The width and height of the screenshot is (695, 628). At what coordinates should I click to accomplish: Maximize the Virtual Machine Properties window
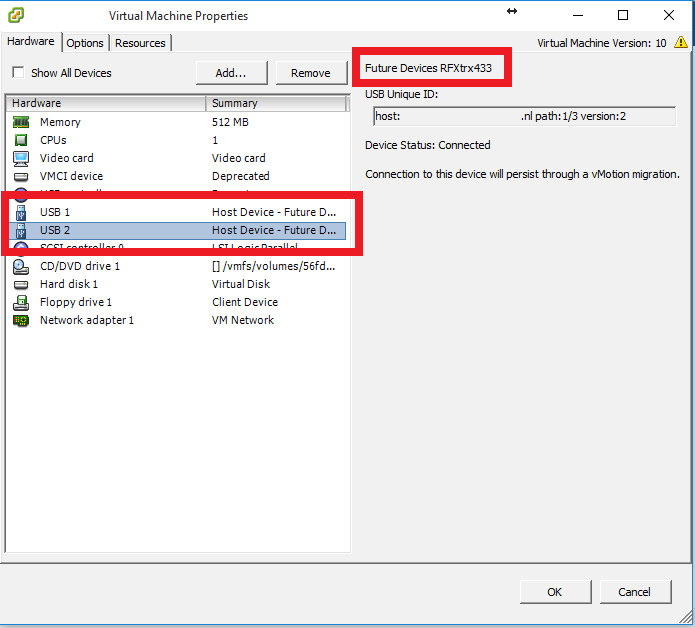(x=623, y=16)
